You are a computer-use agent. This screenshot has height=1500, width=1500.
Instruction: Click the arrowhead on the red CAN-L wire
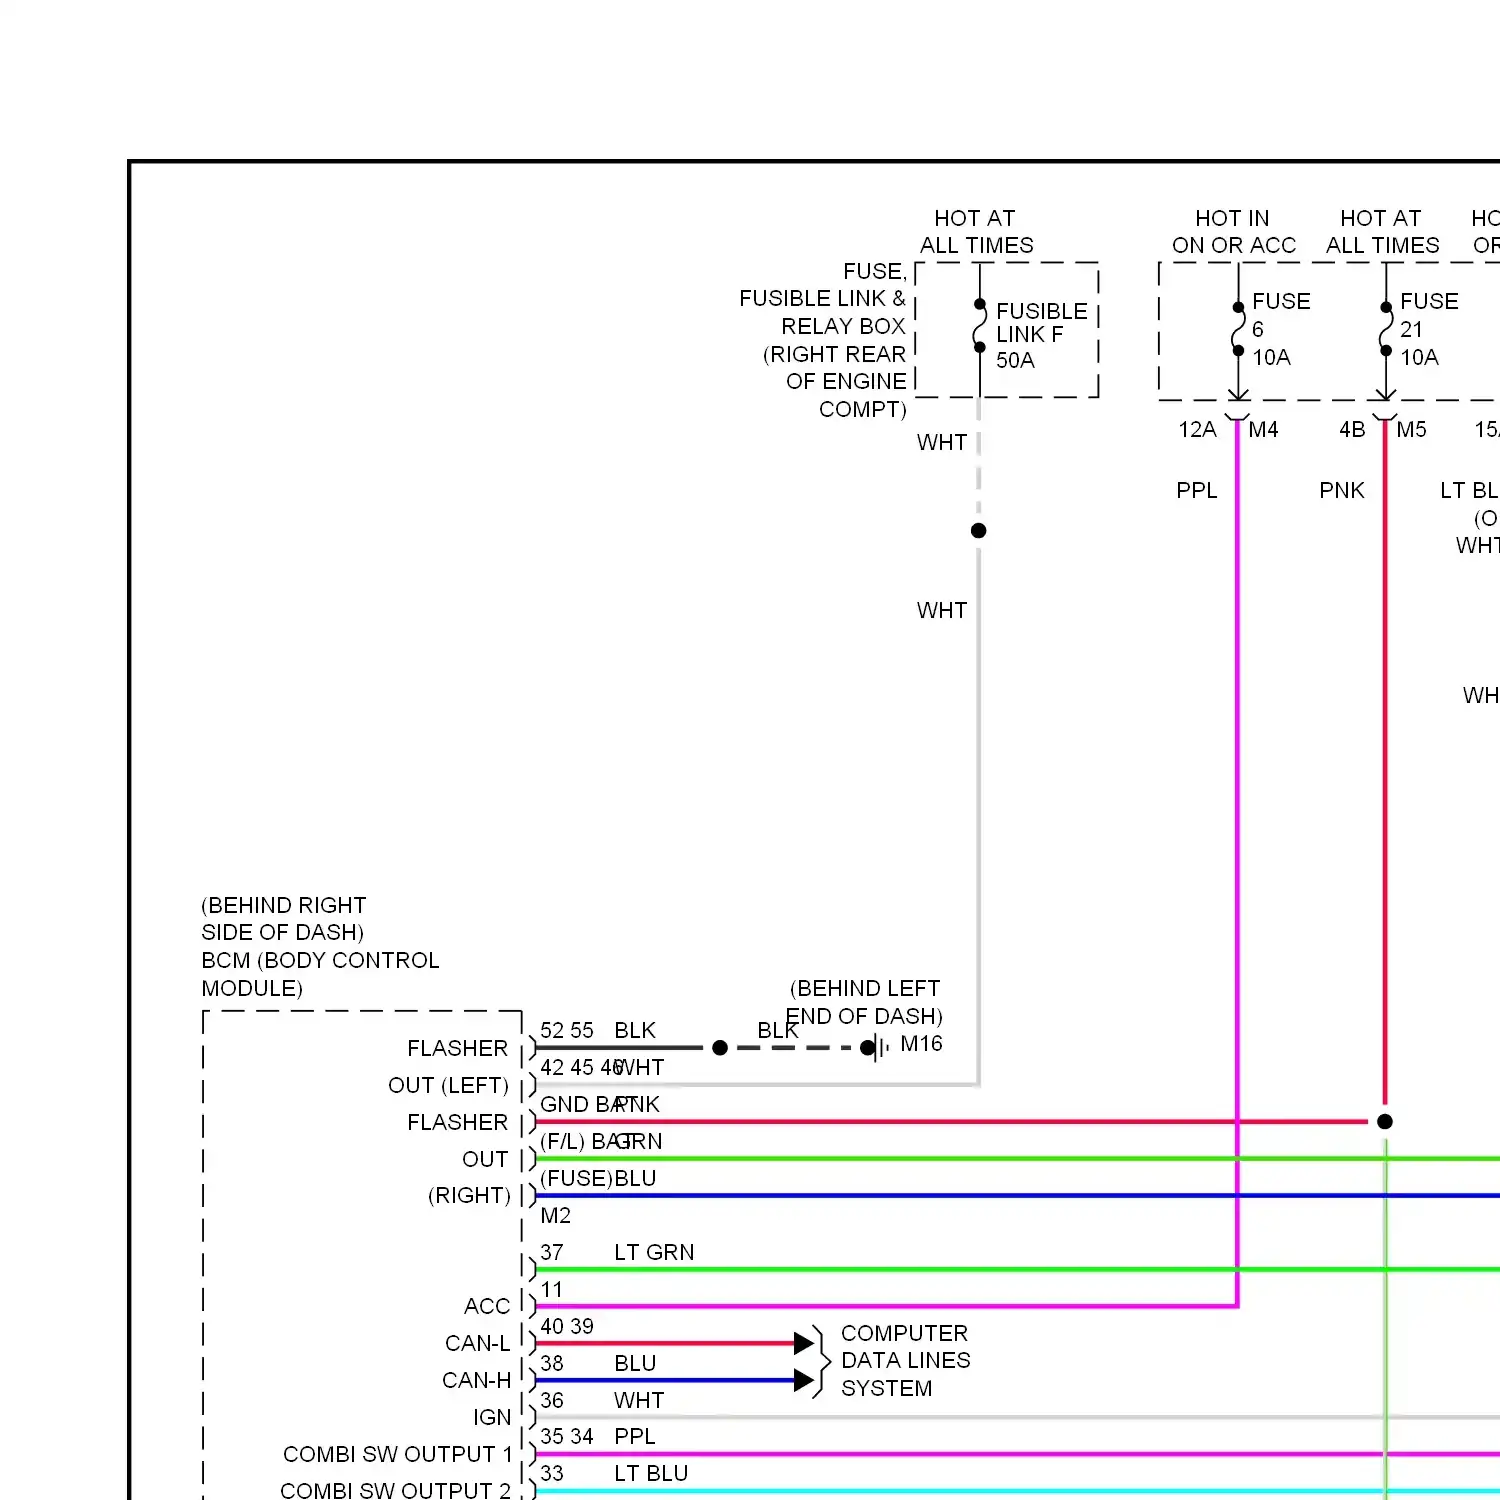pos(804,1343)
